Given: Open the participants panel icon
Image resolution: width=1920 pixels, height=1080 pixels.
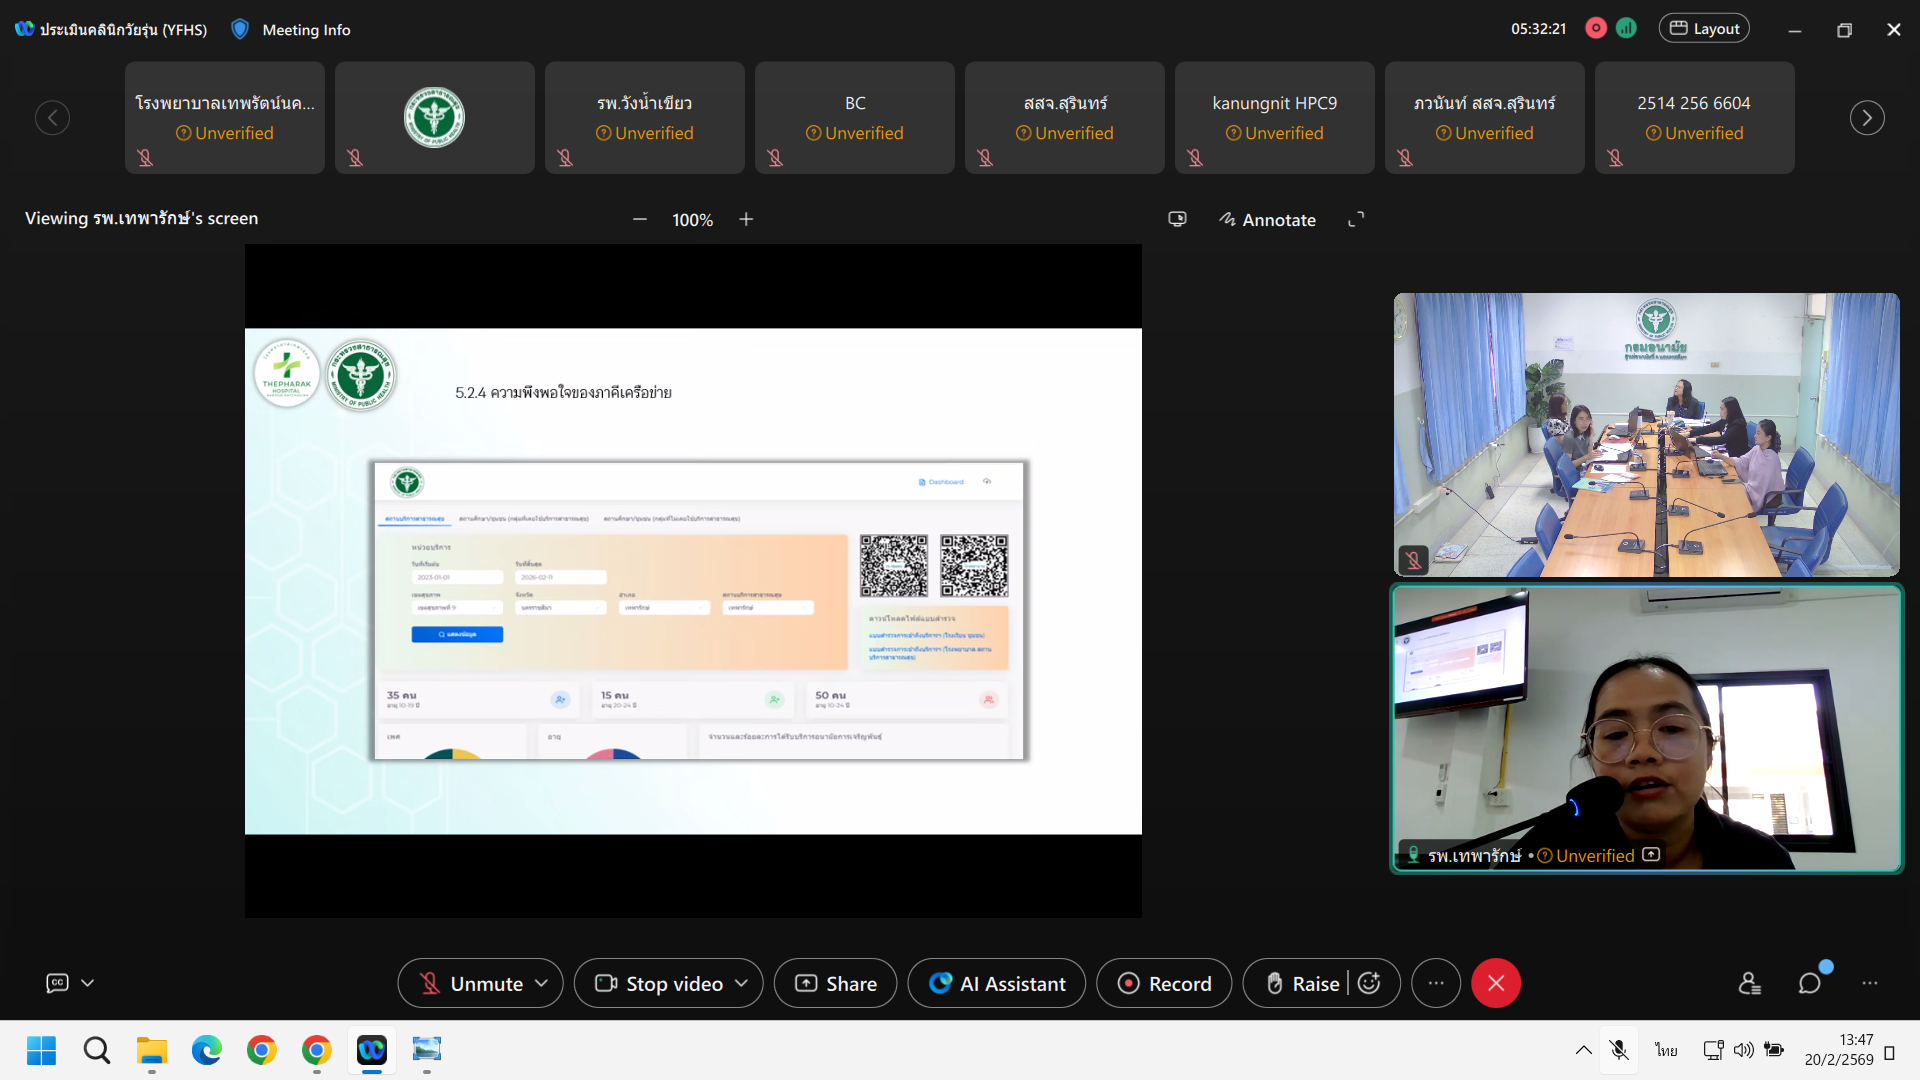Looking at the screenshot, I should point(1749,984).
